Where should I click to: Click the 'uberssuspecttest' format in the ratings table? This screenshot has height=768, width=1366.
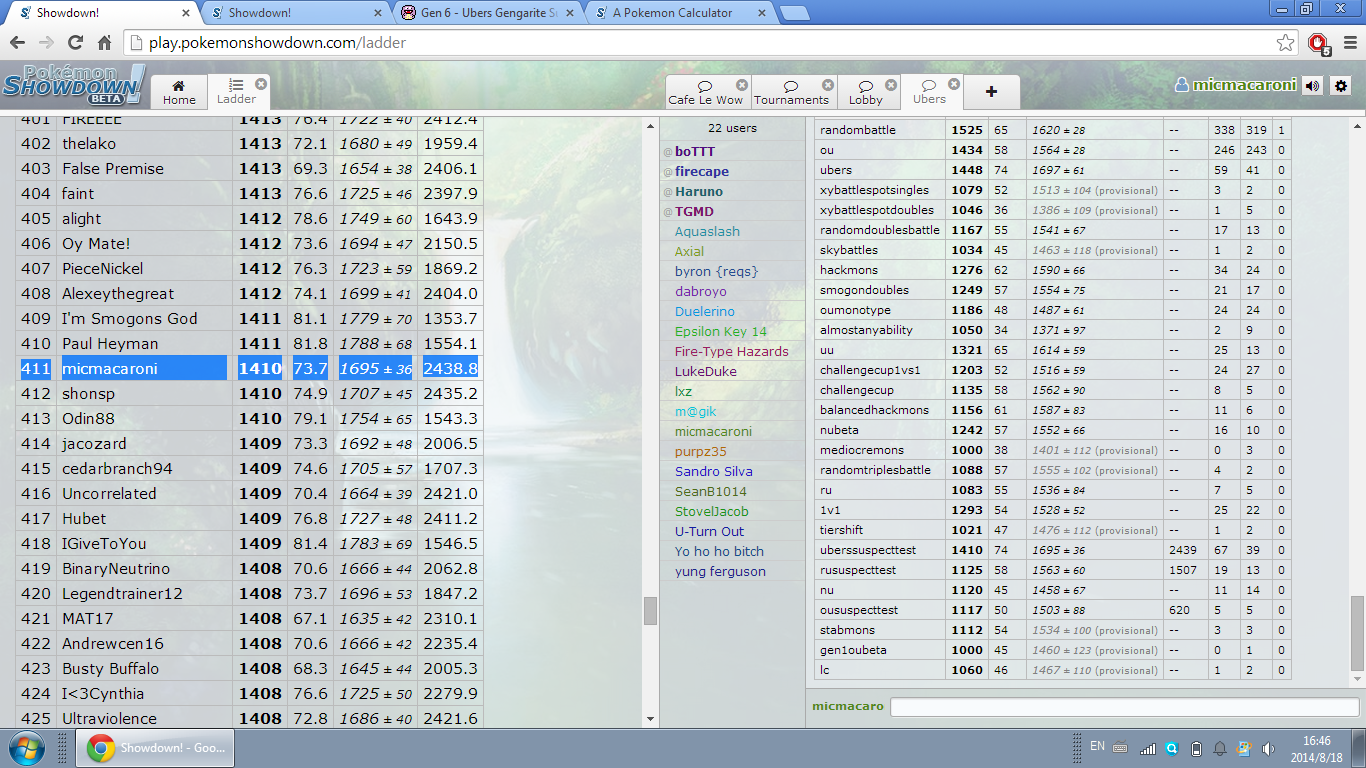click(868, 551)
